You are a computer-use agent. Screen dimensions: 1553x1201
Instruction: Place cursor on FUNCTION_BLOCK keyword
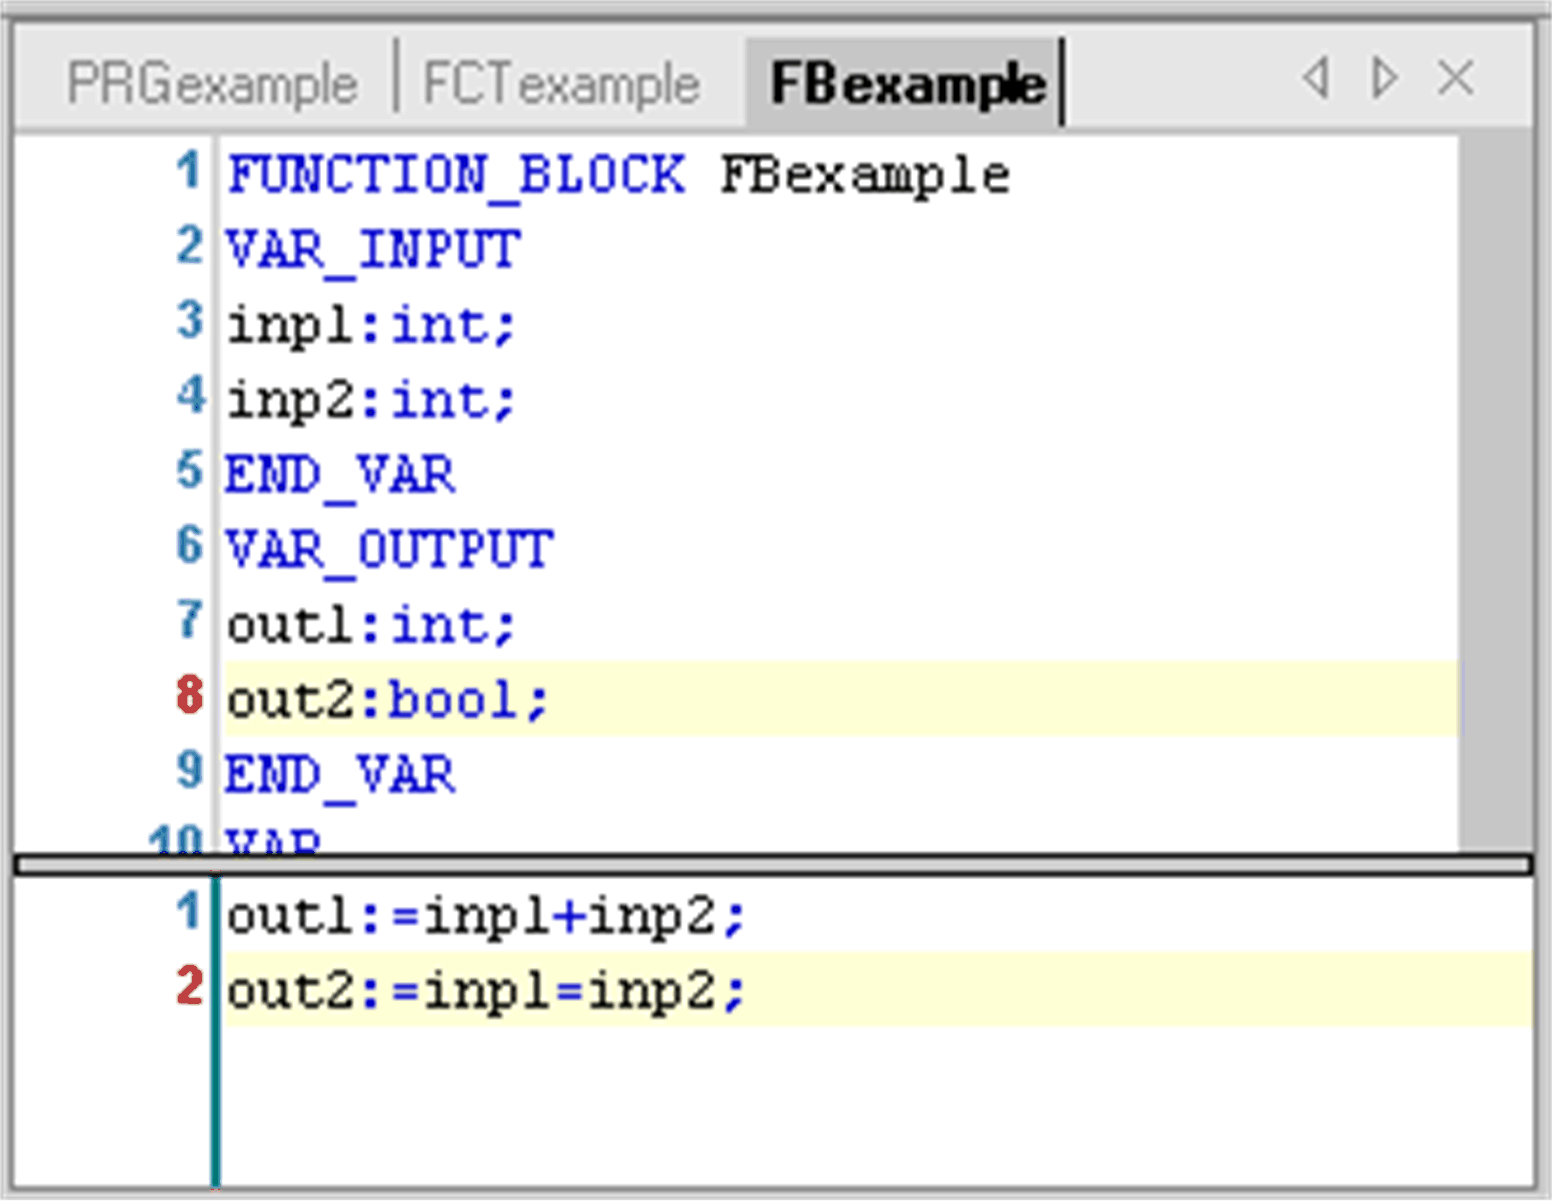(x=456, y=176)
